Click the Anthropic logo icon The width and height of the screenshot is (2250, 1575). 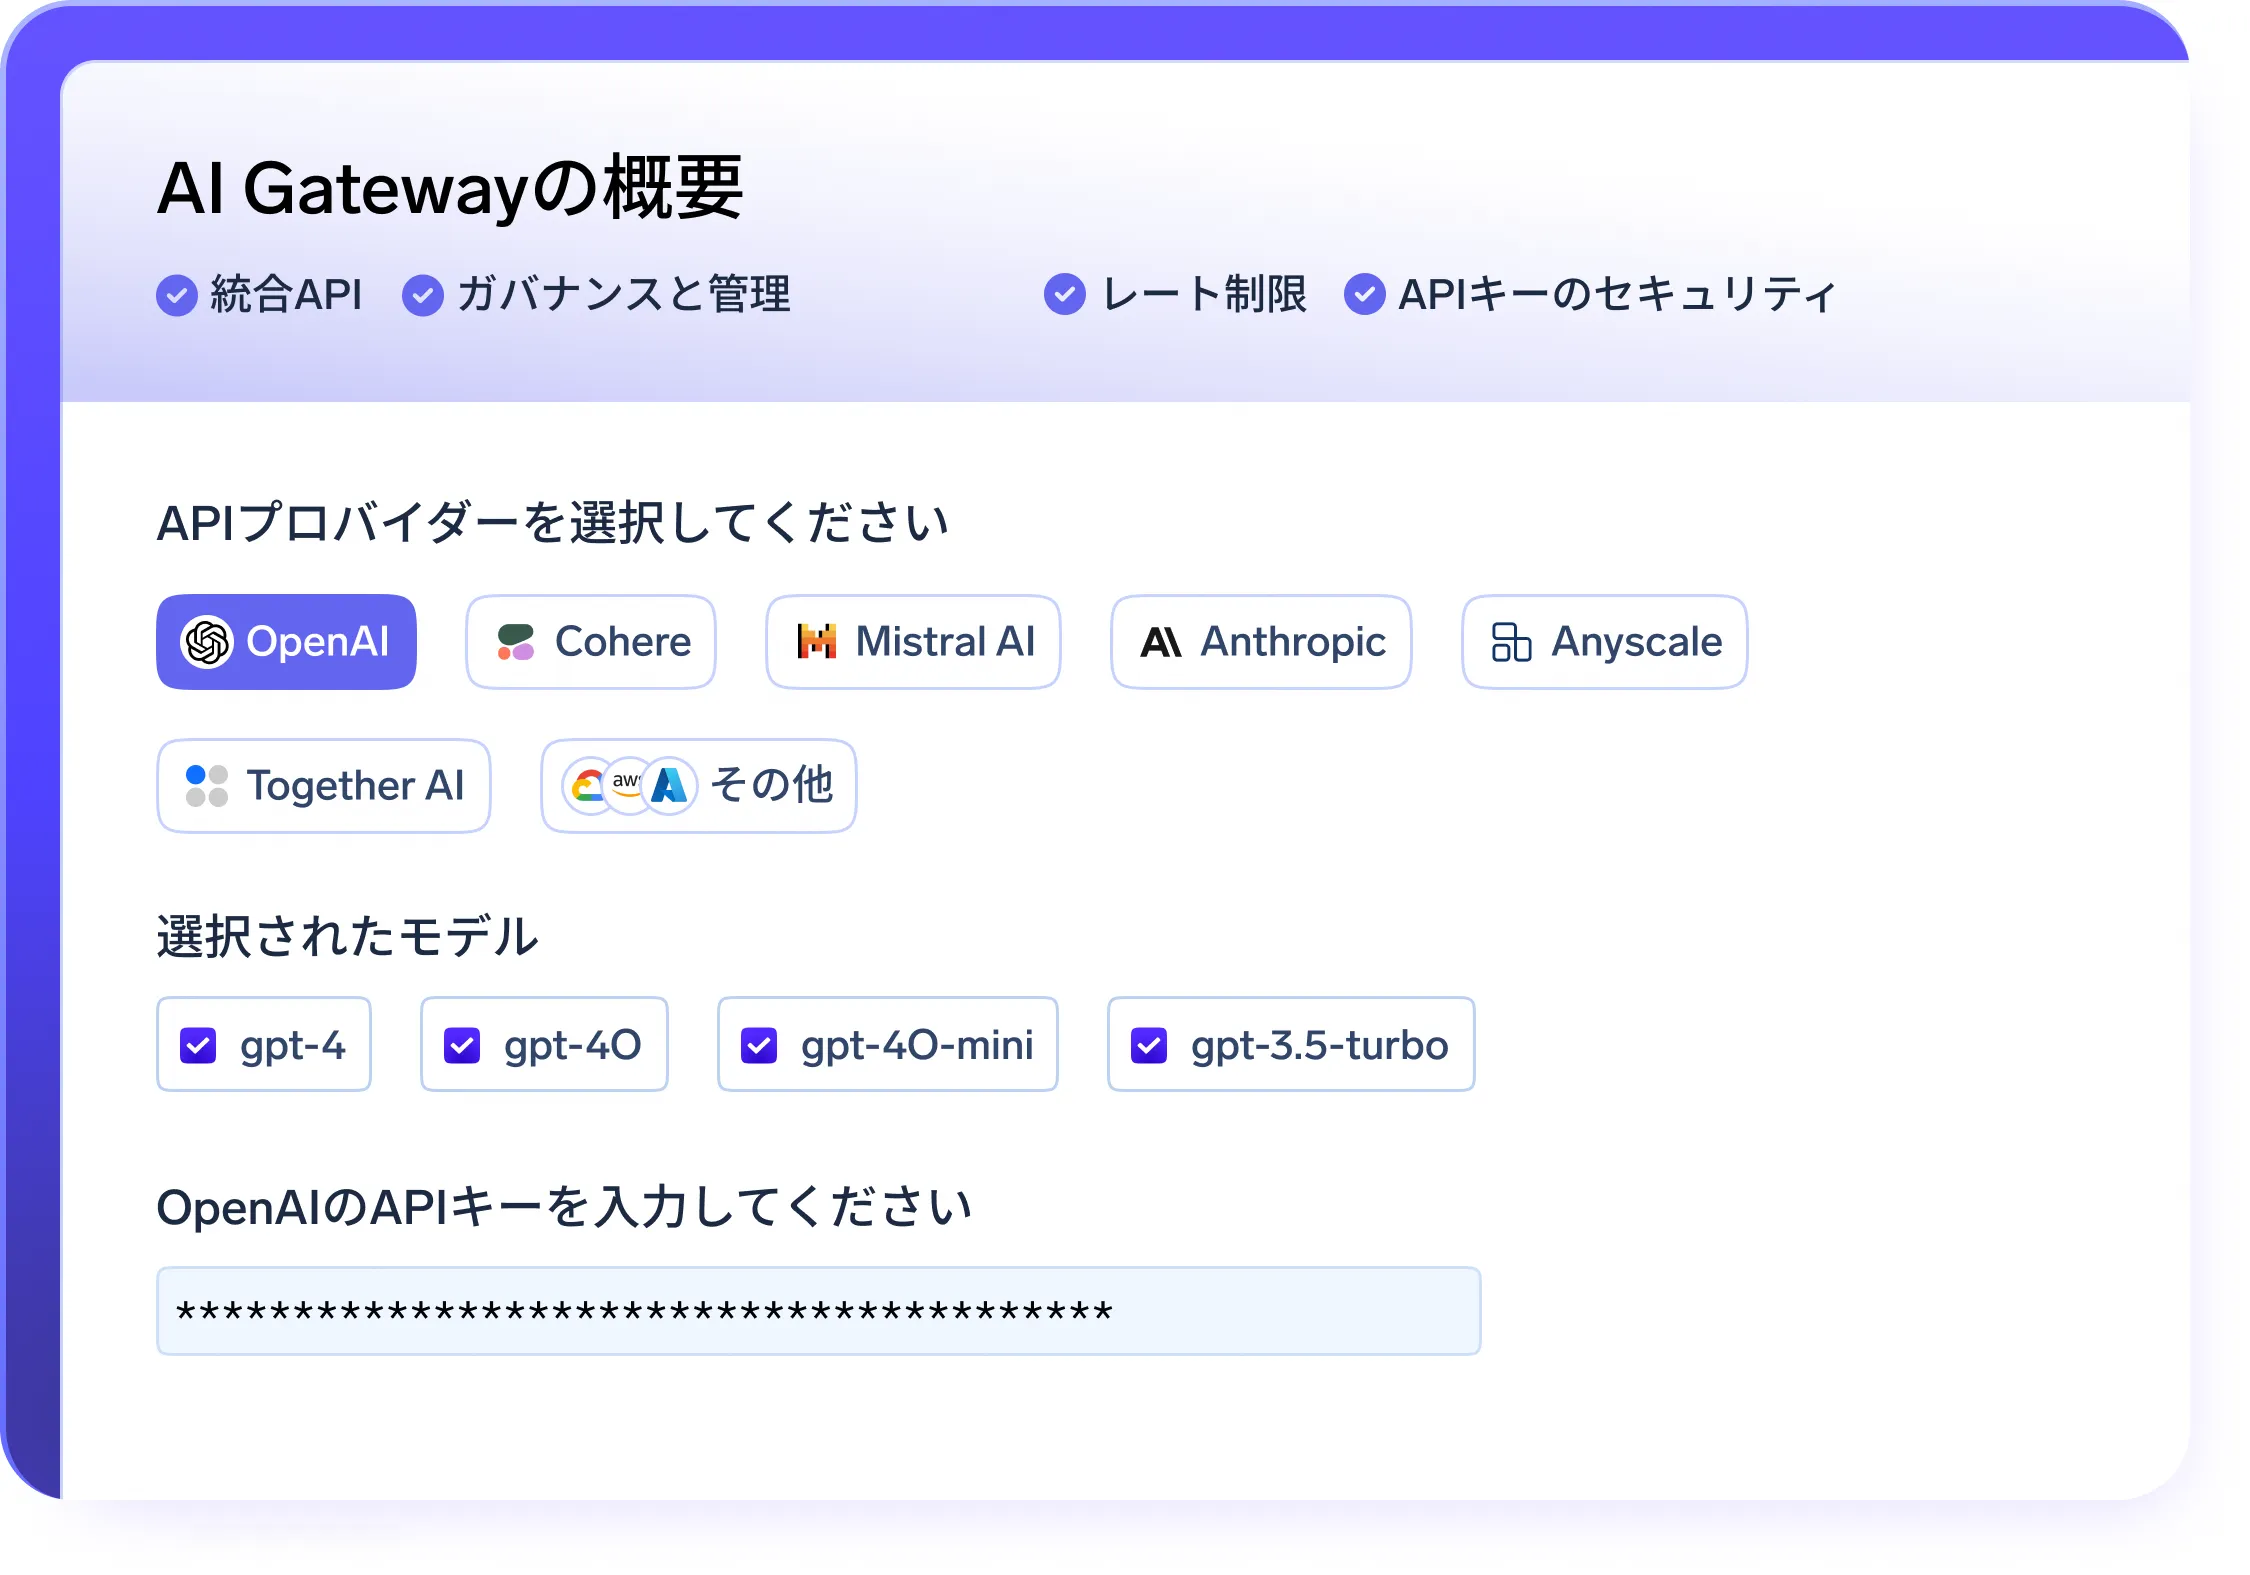coord(1161,642)
